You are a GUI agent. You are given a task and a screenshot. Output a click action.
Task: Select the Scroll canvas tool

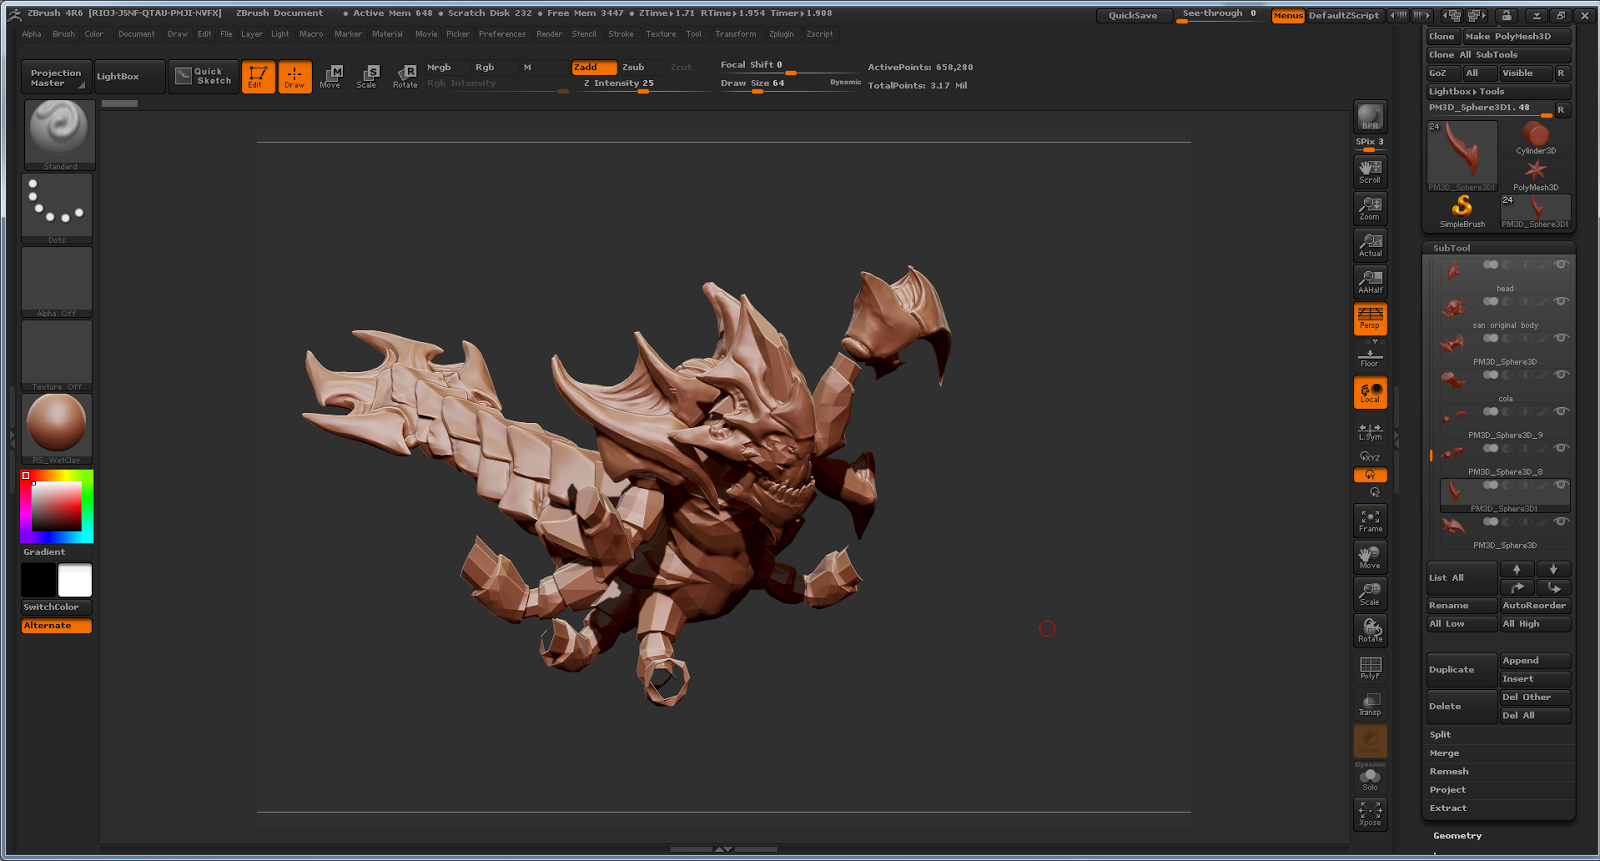click(1370, 171)
